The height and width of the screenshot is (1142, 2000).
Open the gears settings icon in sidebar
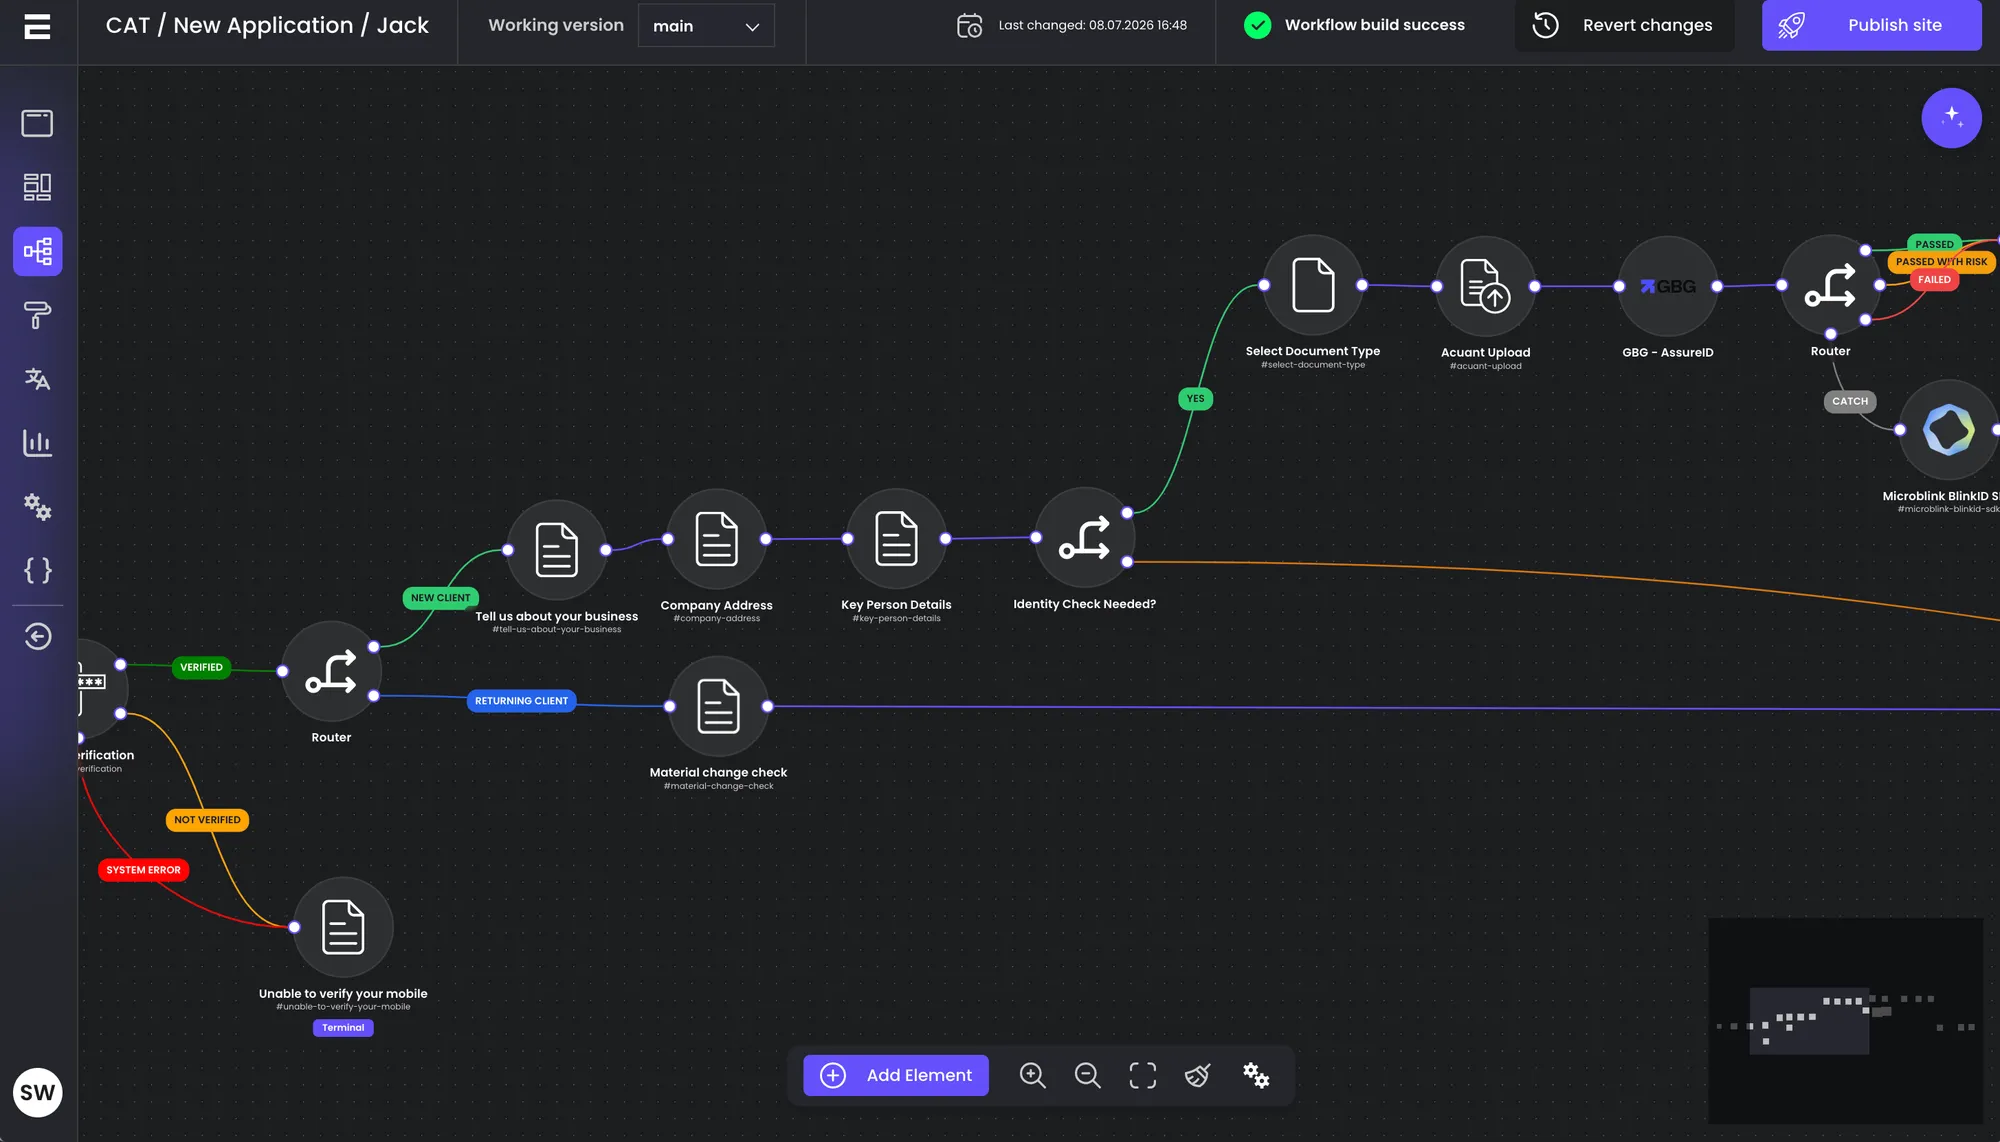tap(37, 507)
